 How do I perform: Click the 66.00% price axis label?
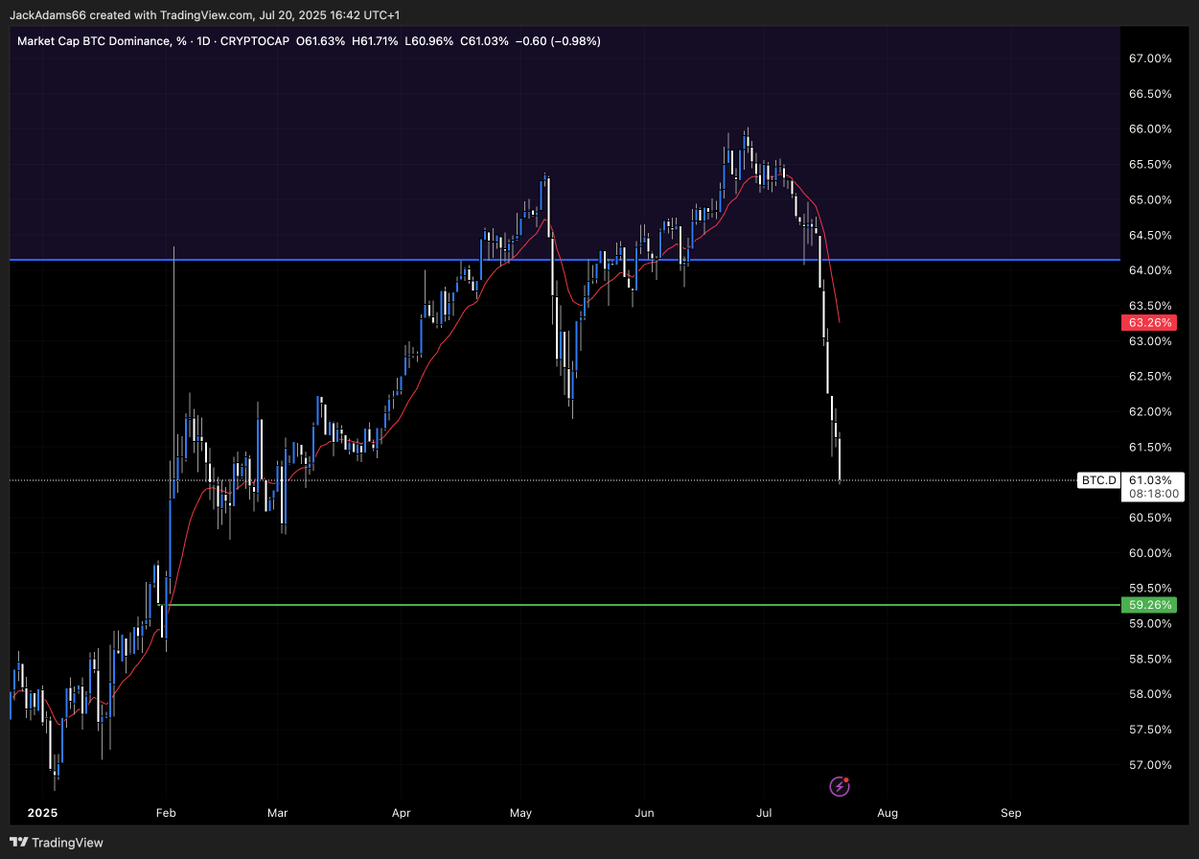(x=1150, y=129)
